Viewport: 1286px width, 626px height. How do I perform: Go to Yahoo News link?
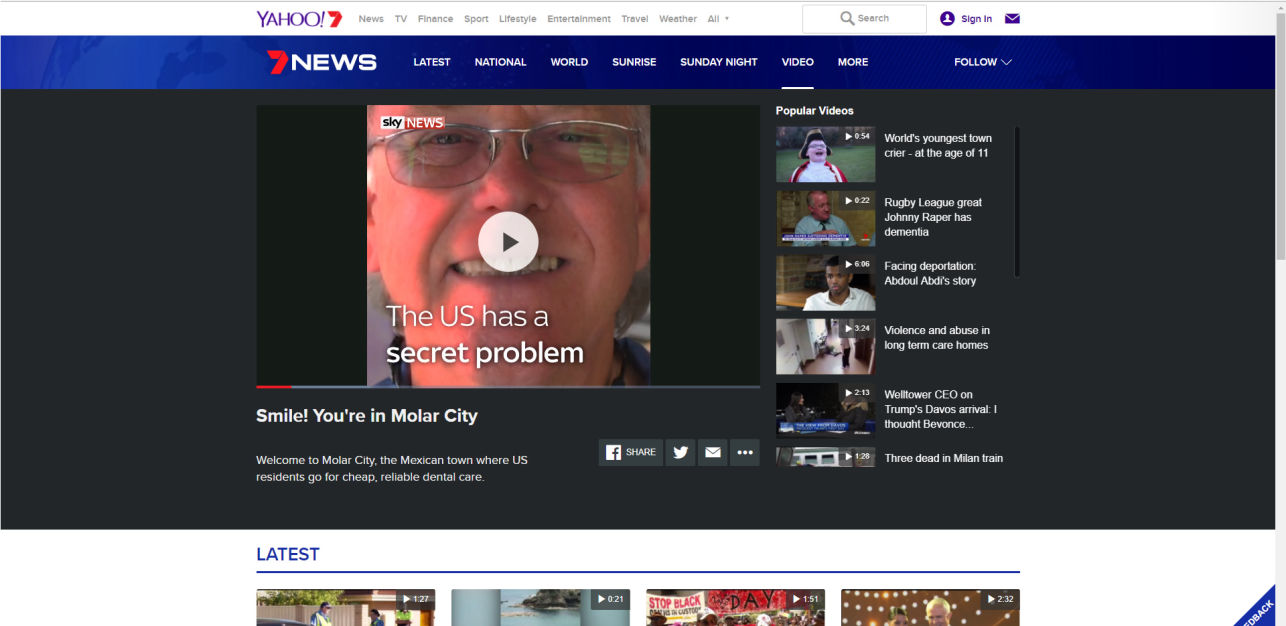pos(371,18)
